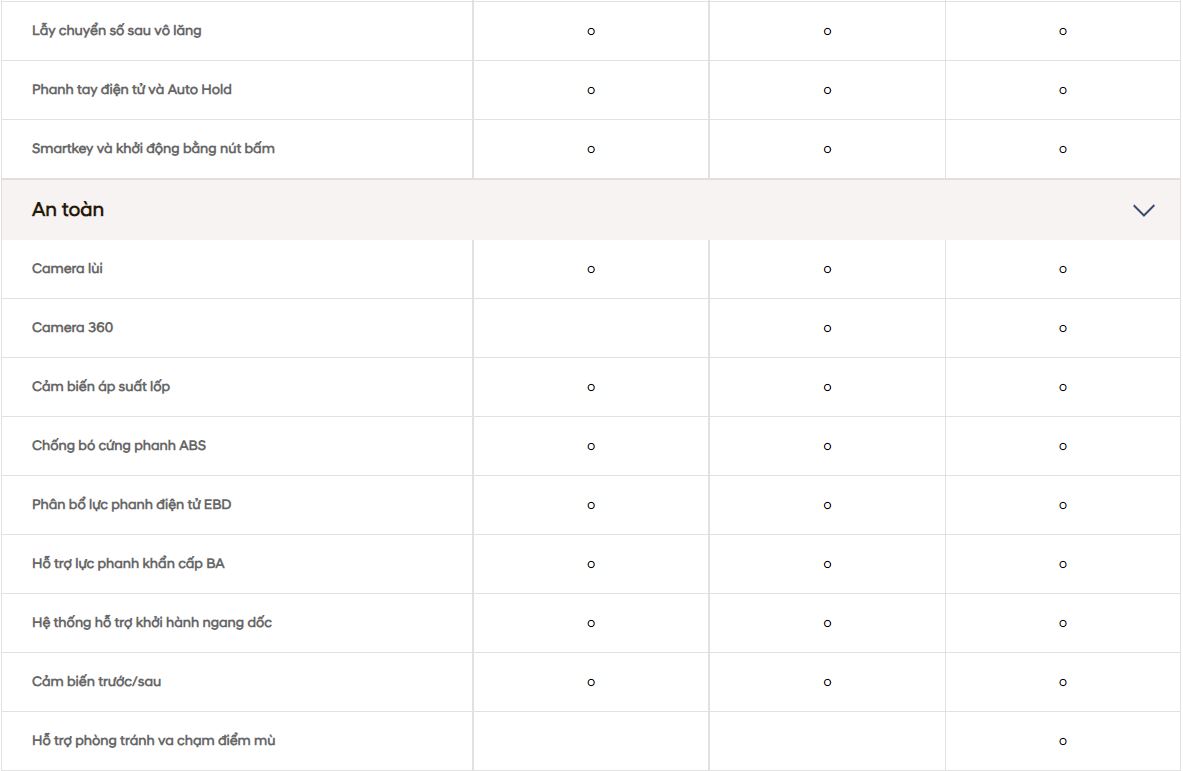The width and height of the screenshot is (1183, 771).
Task: Click first-column circle in Auto Hold row
Action: click(591, 90)
